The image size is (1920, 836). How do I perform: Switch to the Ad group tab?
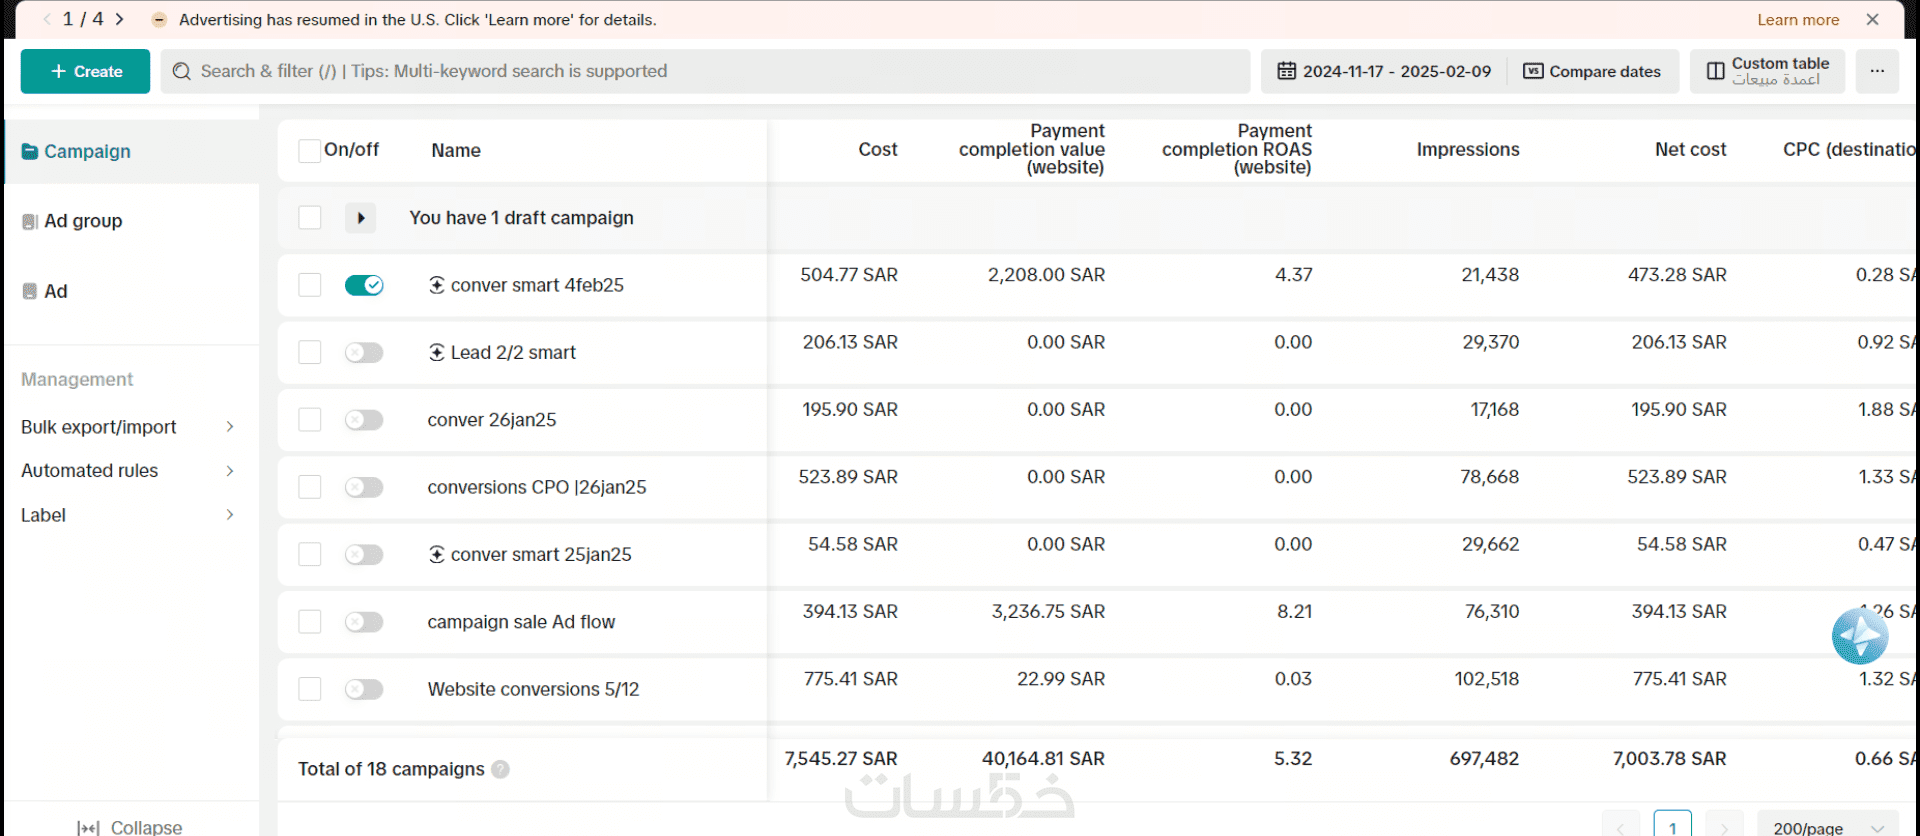tap(83, 221)
